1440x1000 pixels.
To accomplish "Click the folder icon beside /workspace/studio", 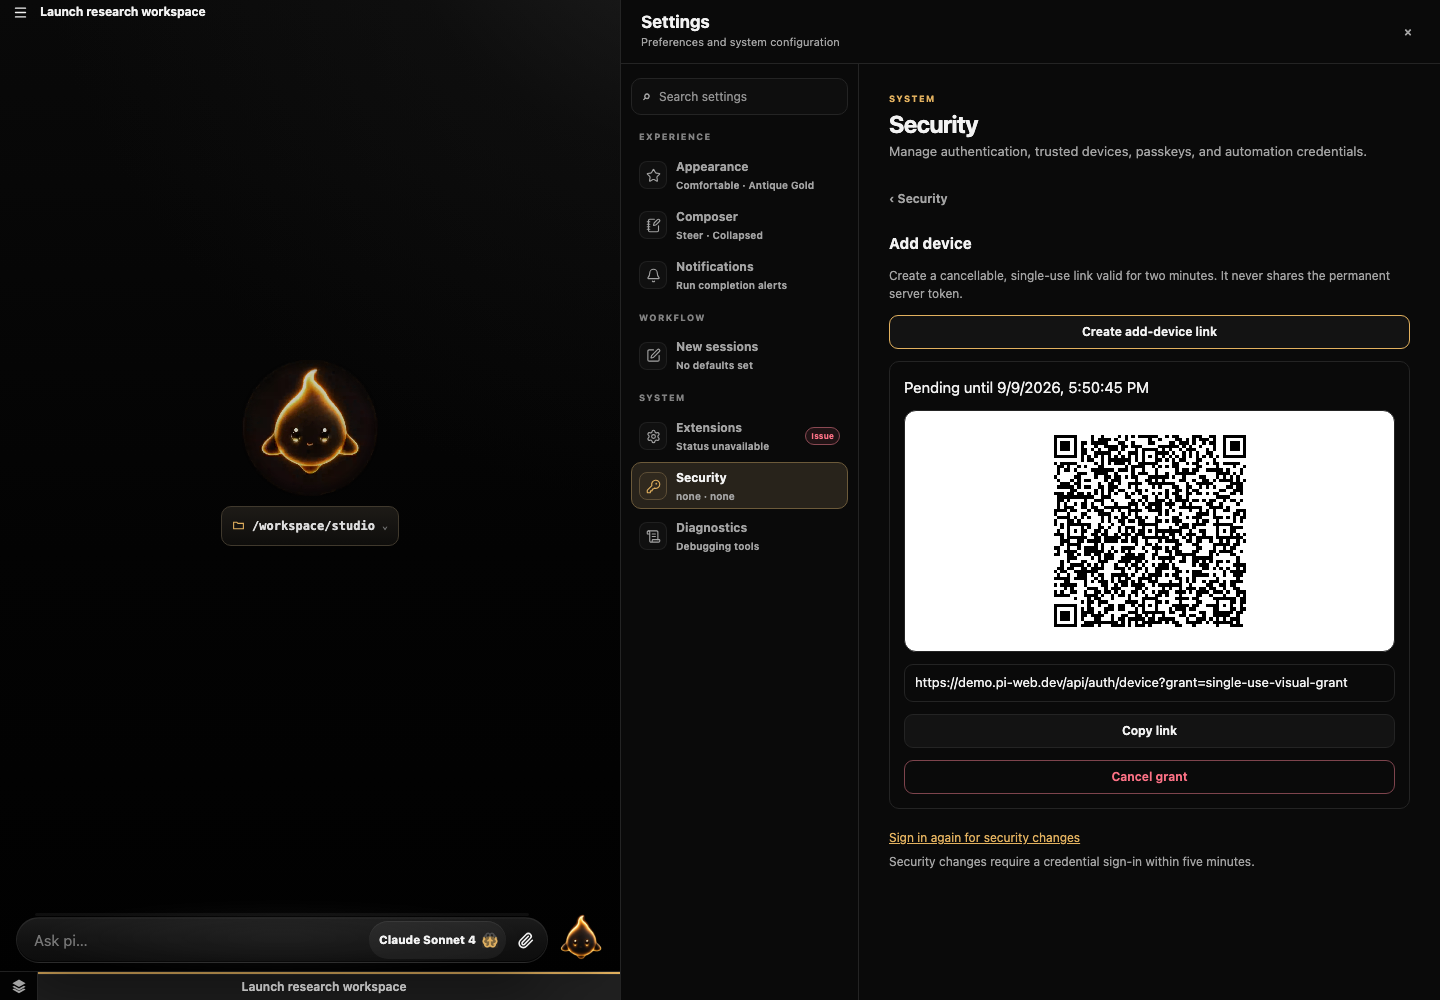I will point(238,526).
